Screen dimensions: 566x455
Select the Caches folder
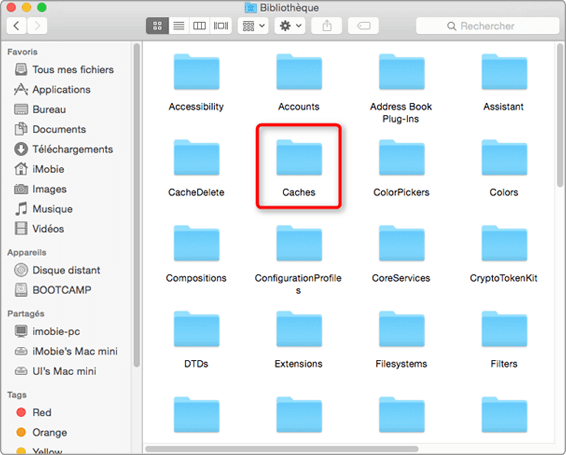(x=299, y=168)
